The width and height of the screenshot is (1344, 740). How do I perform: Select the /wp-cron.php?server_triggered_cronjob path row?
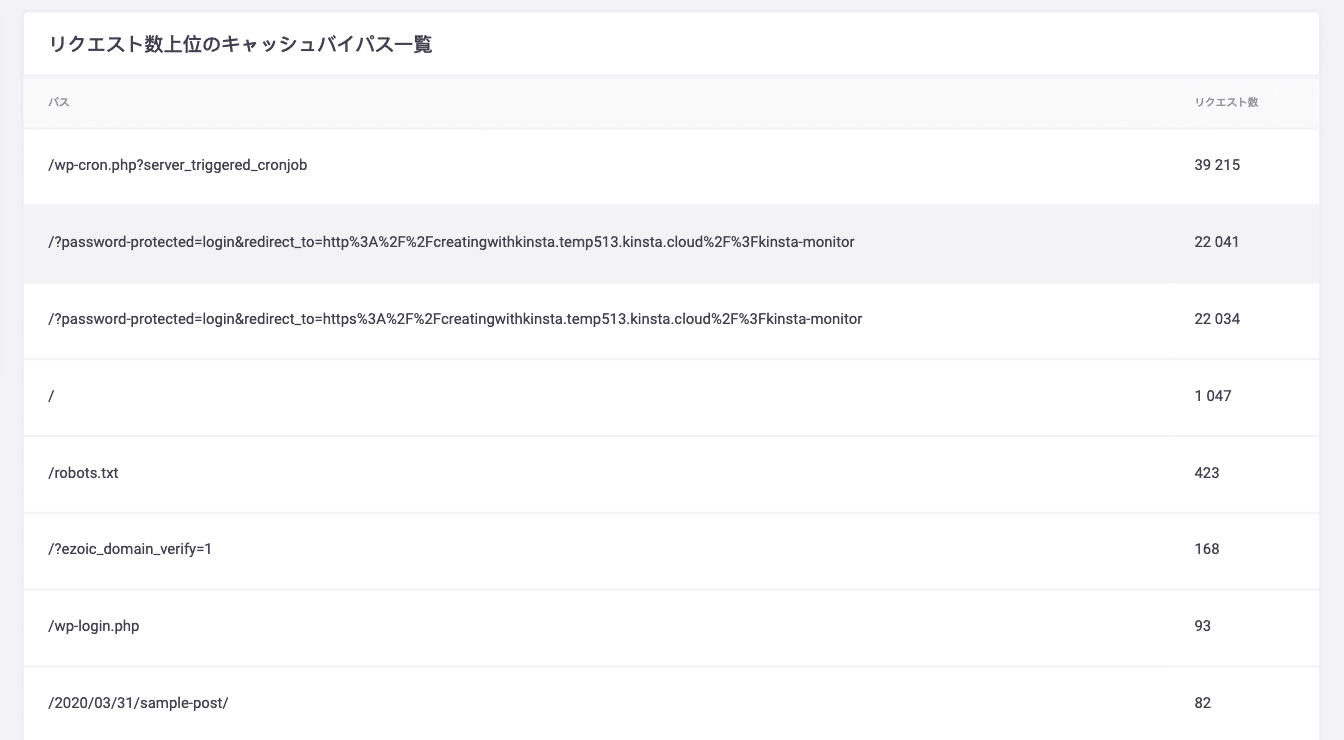[177, 165]
